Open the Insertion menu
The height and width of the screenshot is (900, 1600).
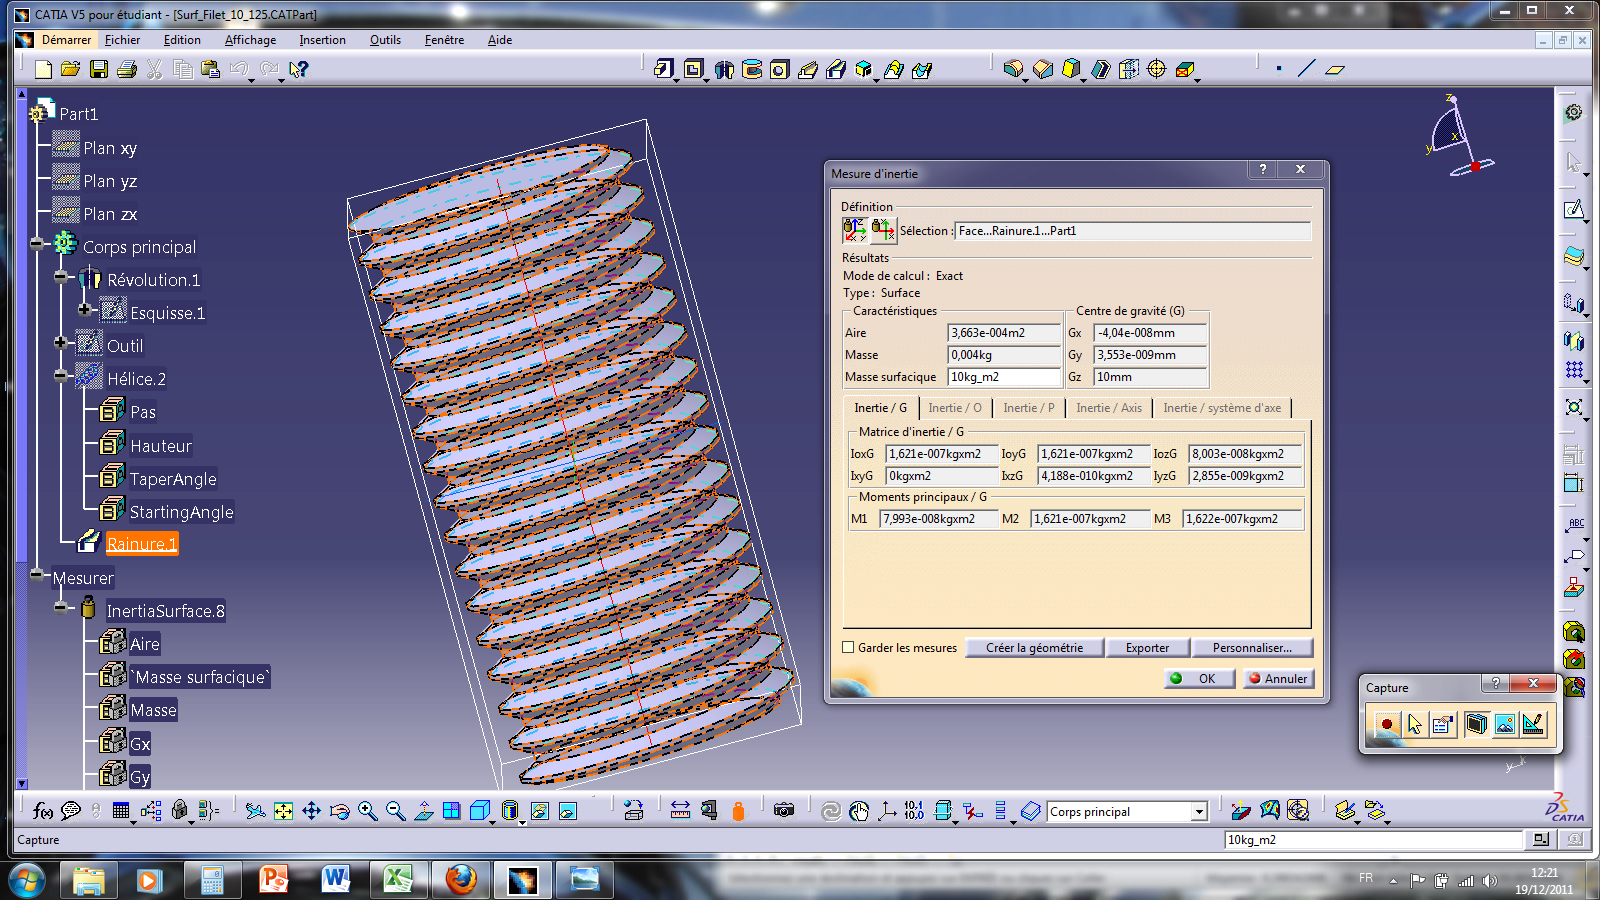(322, 40)
